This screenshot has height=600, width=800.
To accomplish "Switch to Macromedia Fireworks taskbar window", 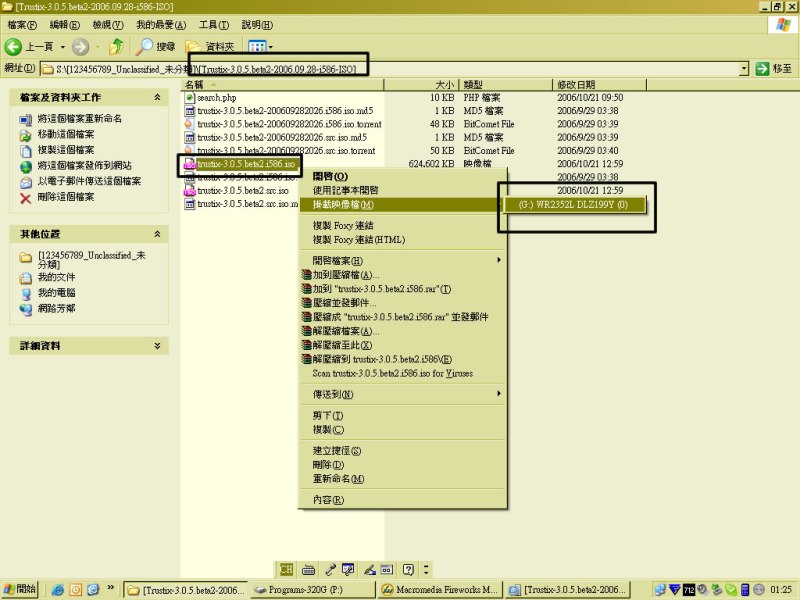I will (439, 590).
